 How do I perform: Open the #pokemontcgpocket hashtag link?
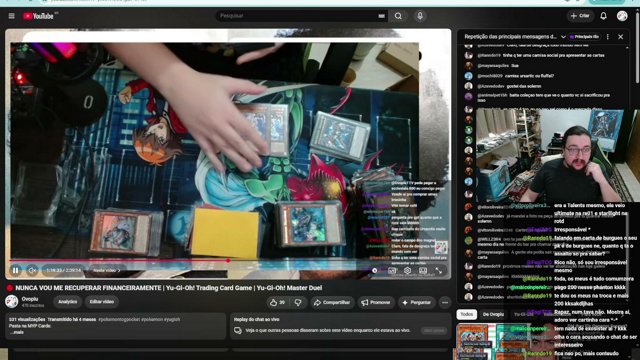click(x=119, y=319)
